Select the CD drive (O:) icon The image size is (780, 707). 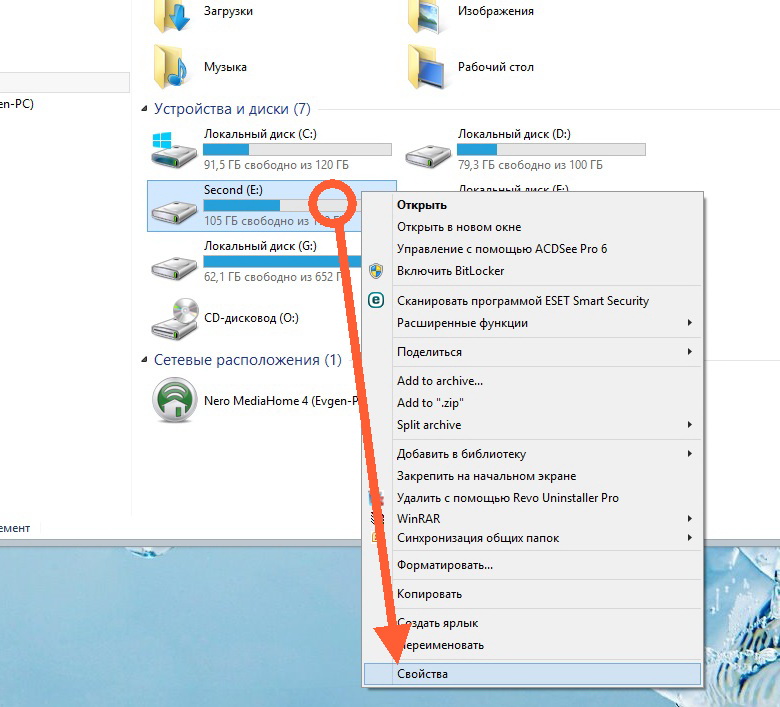(174, 318)
